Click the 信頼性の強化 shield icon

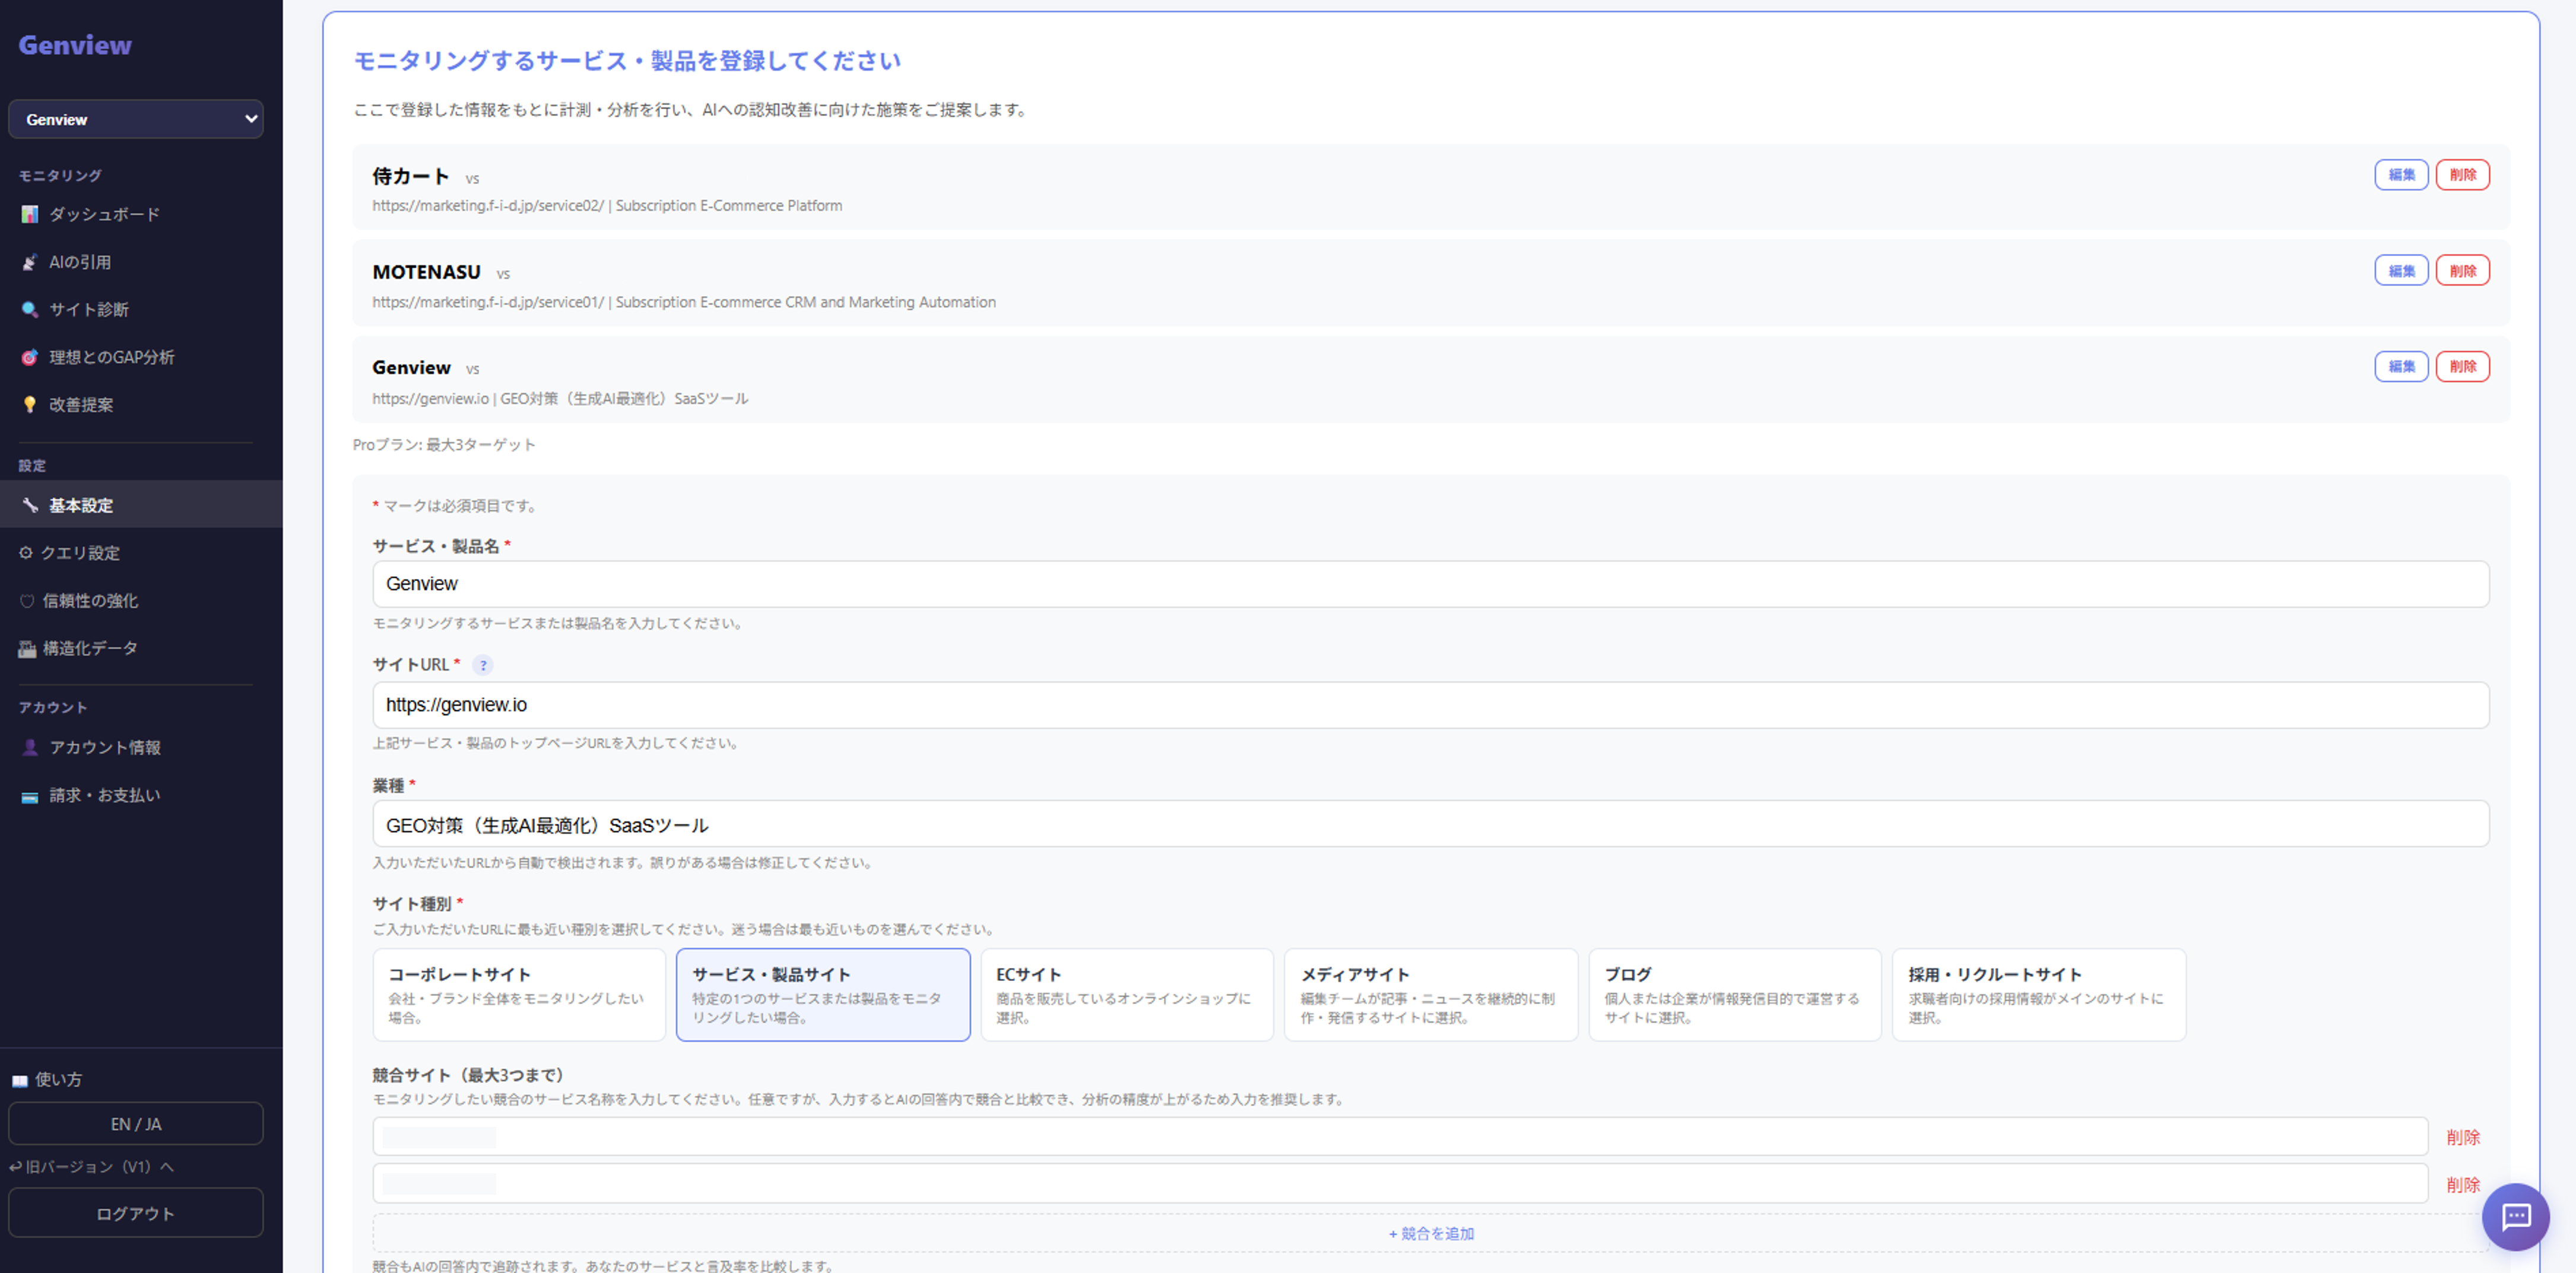point(27,601)
